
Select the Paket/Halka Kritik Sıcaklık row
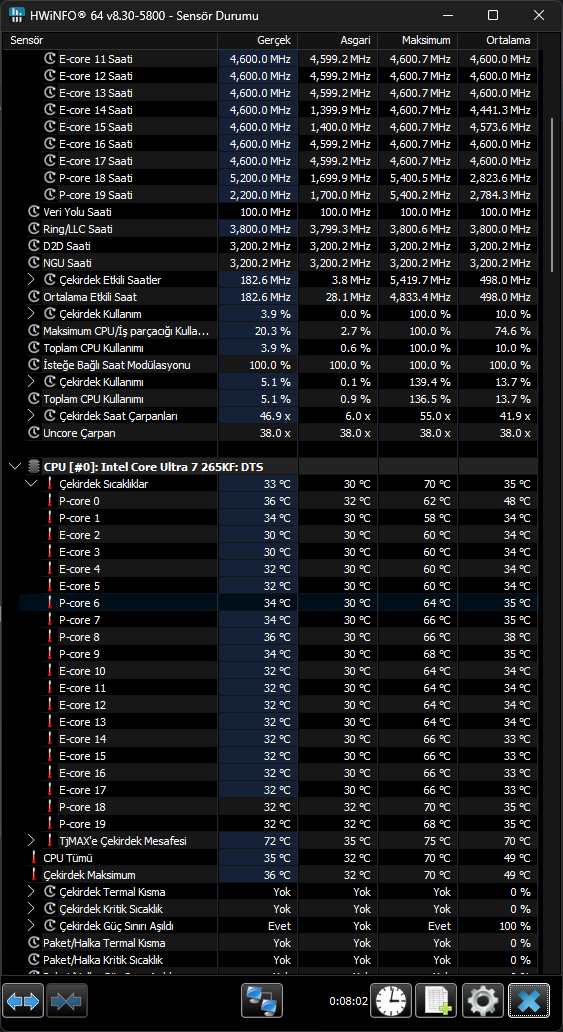[x=278, y=960]
